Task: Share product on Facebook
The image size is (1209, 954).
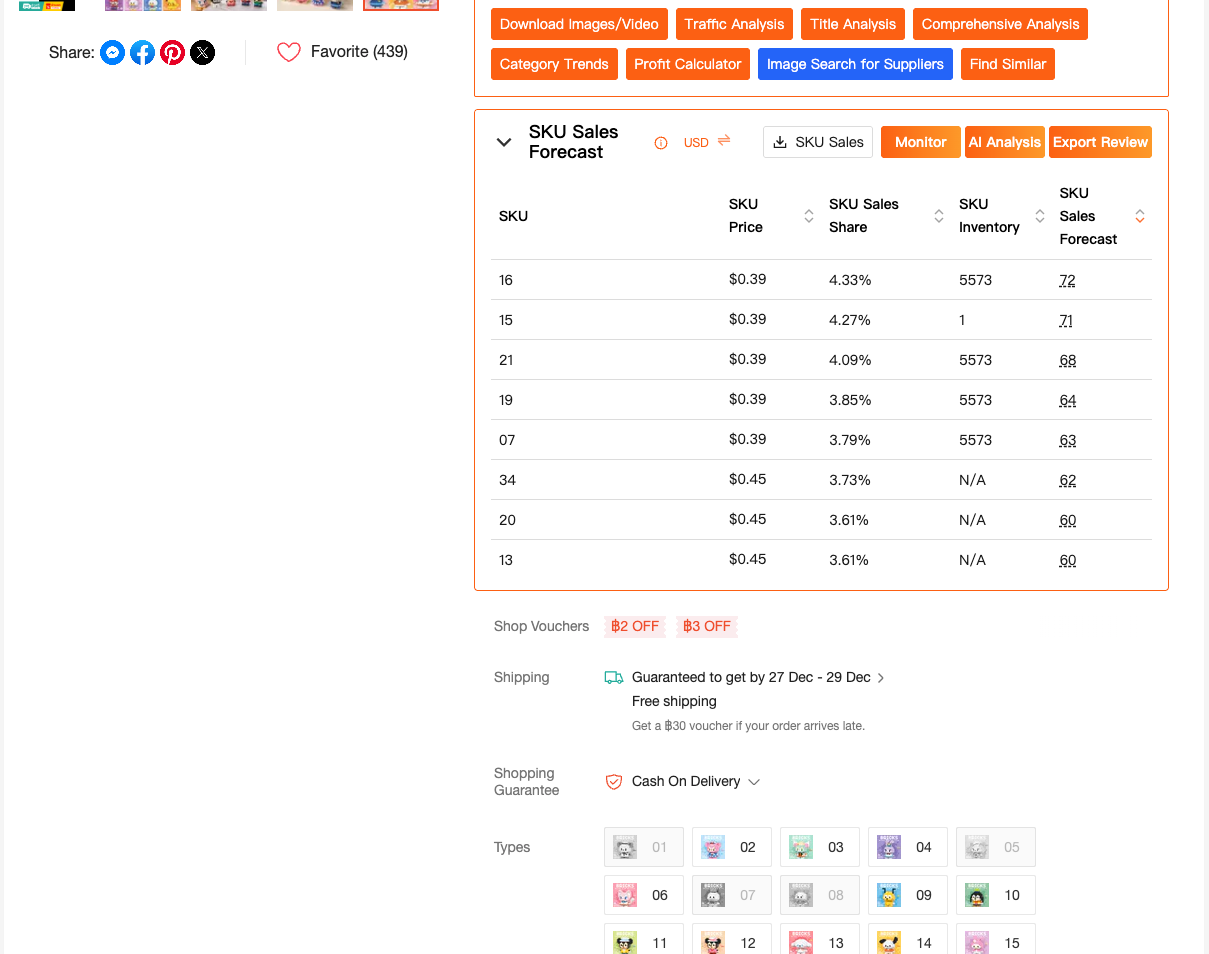Action: 143,53
